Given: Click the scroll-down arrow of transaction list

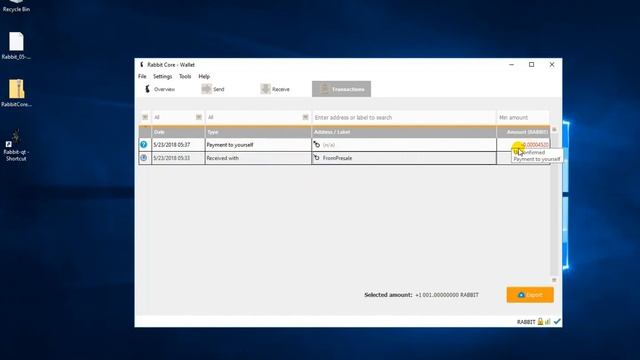Looking at the screenshot, I should 554,280.
